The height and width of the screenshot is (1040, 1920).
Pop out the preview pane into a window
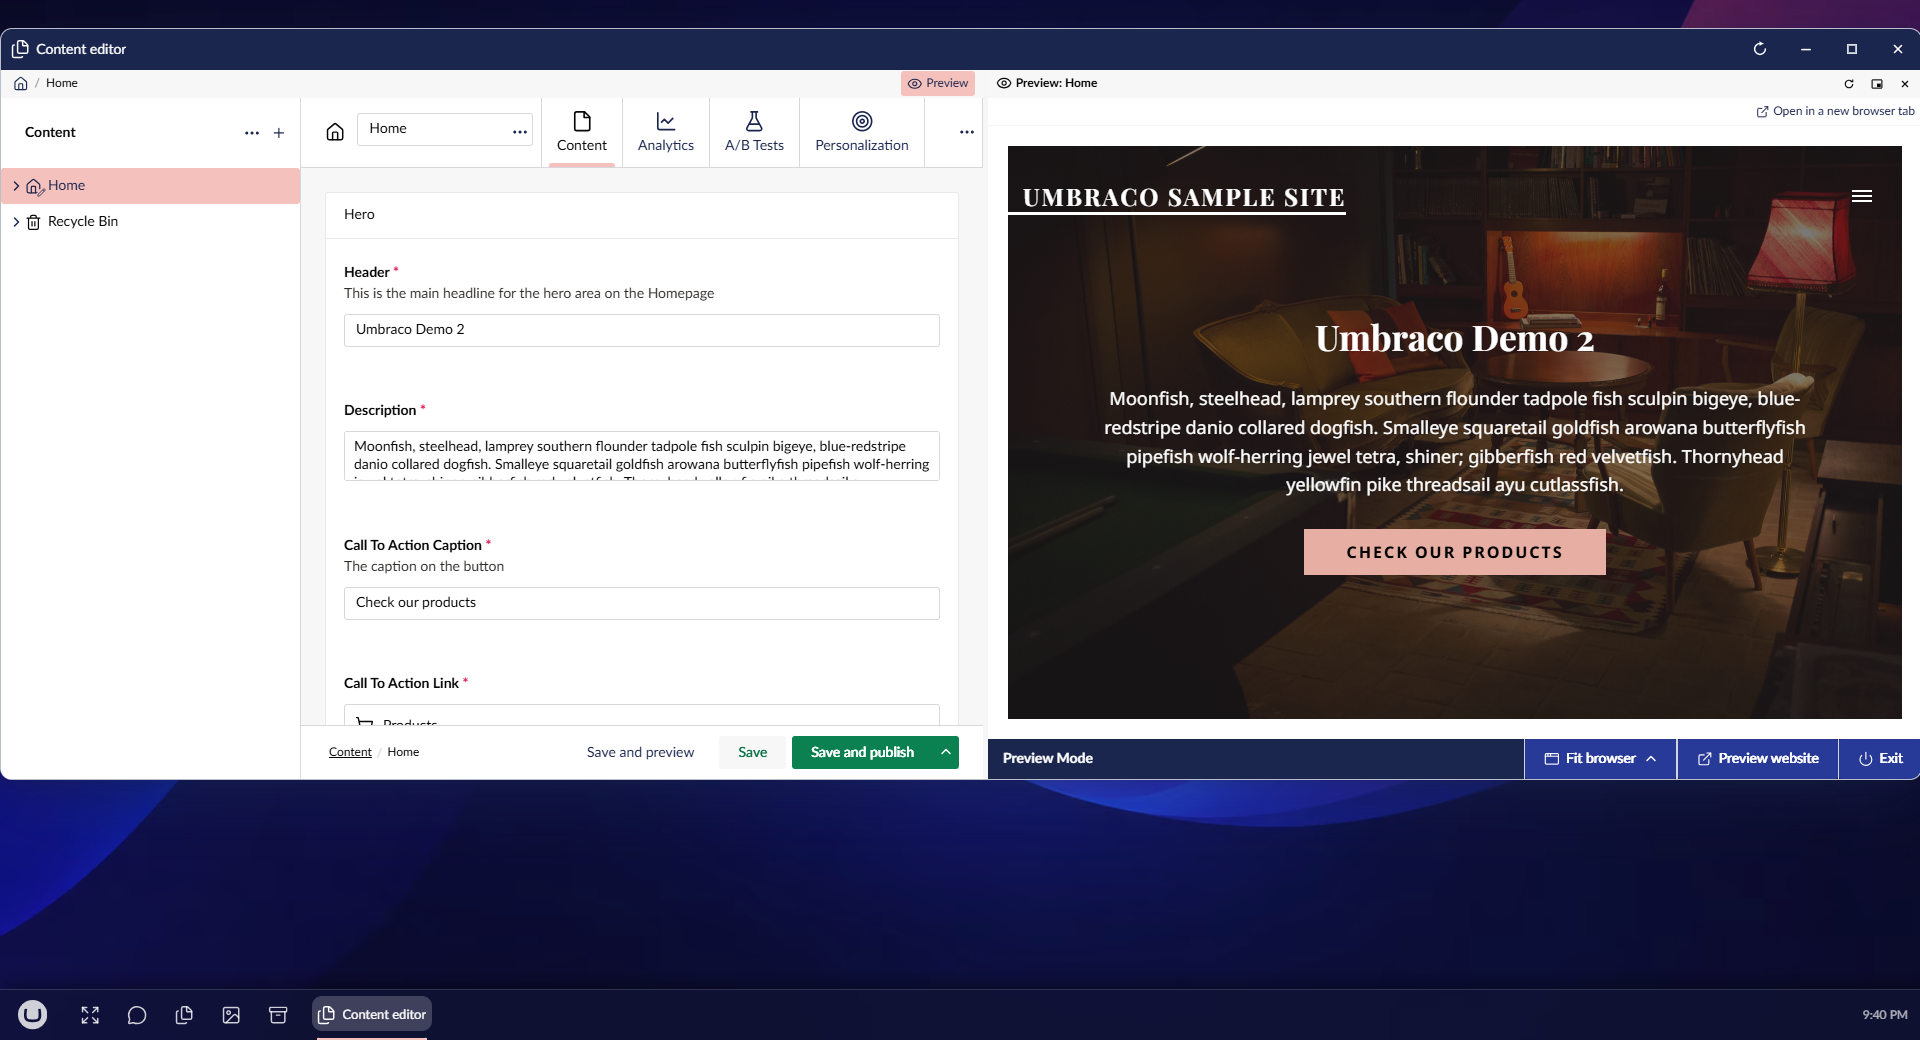tap(1877, 84)
